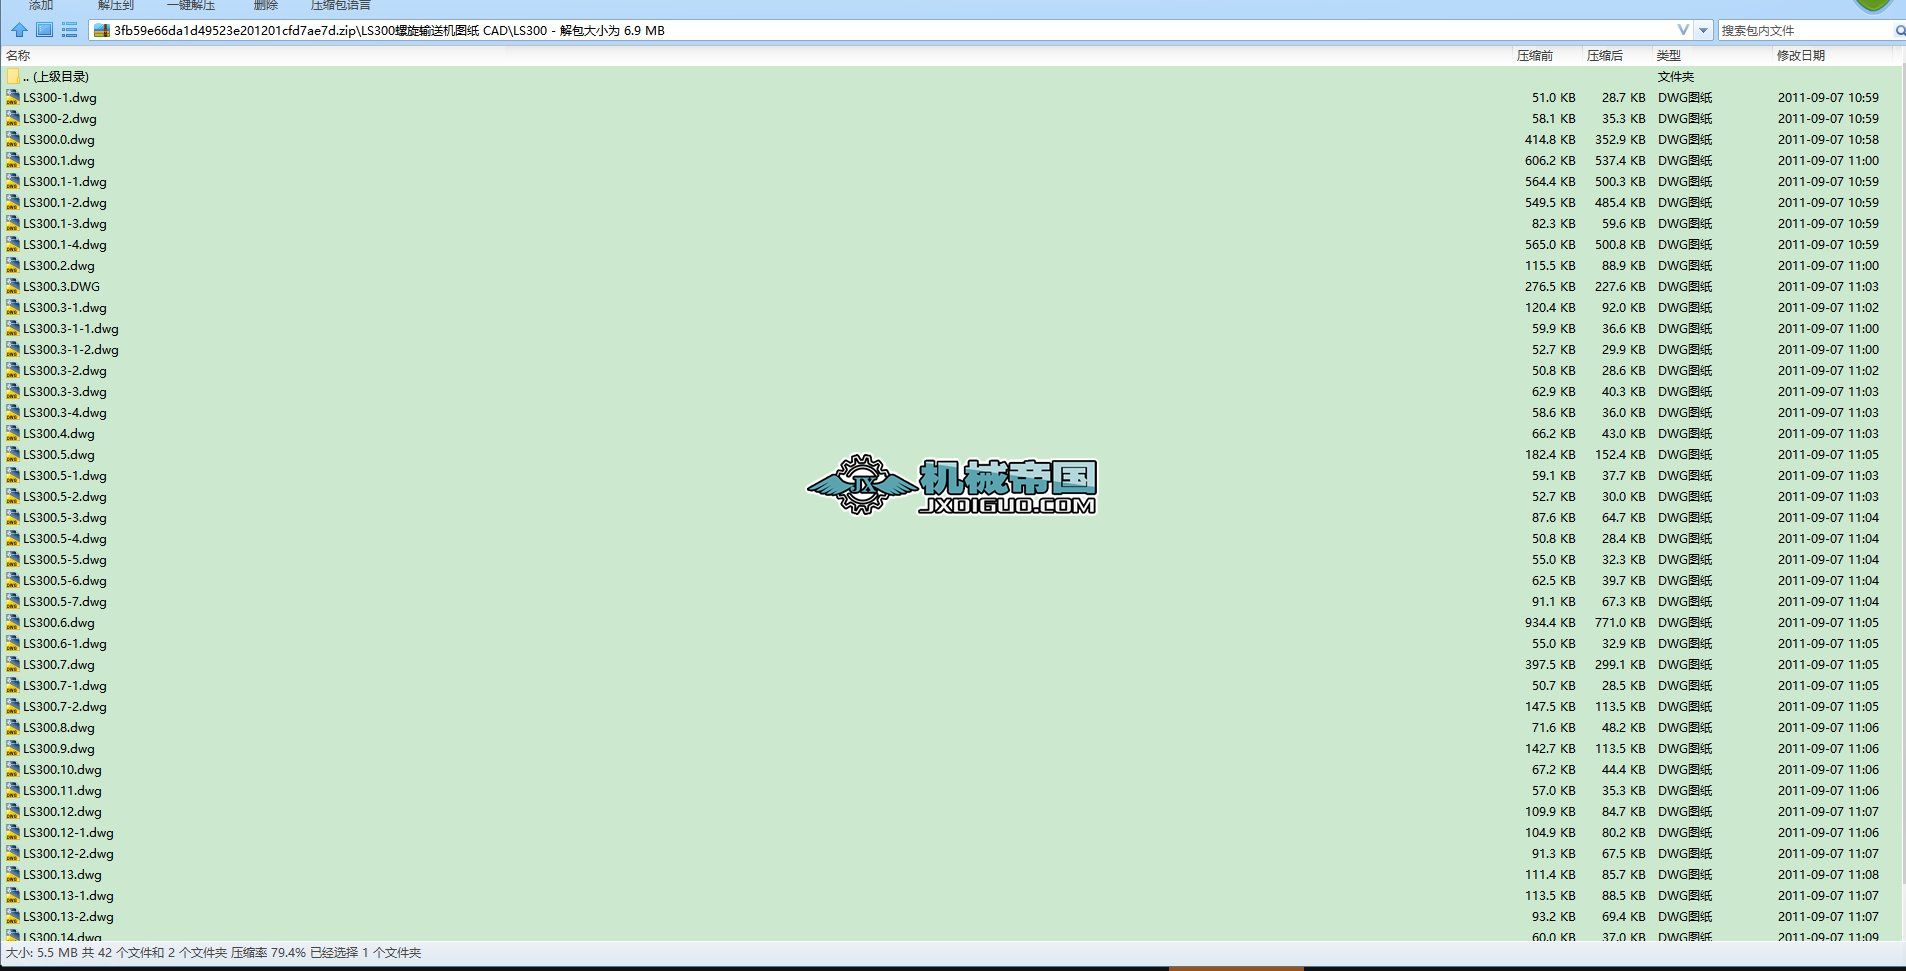
Task: Click the DWG file icon of LS300.5.dwg
Action: tap(12, 455)
